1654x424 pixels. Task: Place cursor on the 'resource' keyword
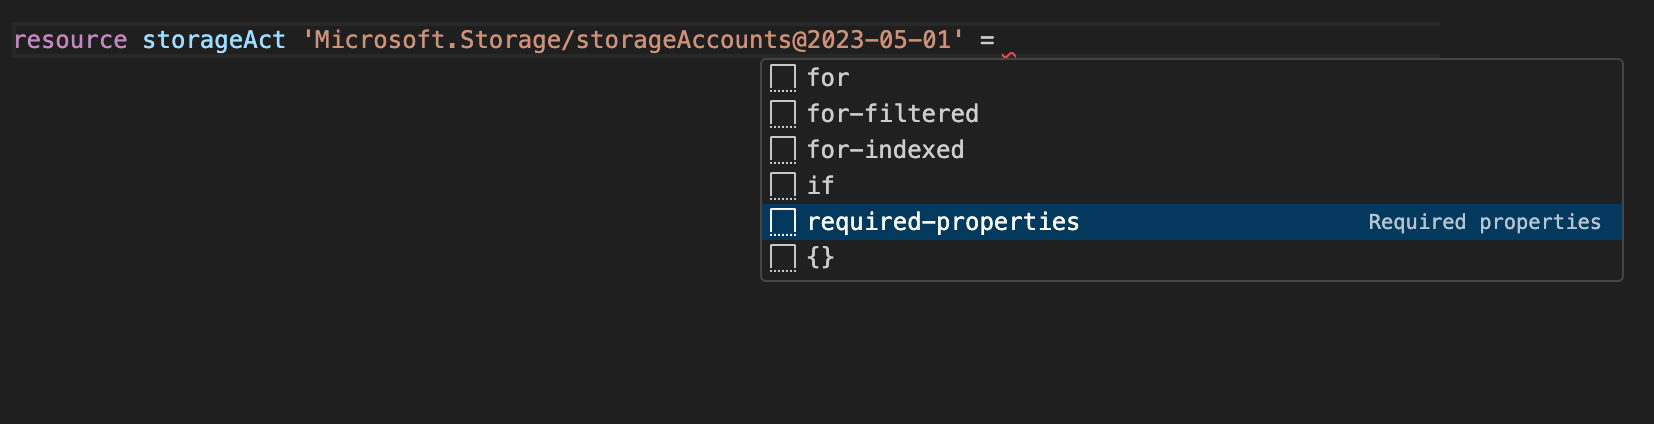(x=70, y=40)
